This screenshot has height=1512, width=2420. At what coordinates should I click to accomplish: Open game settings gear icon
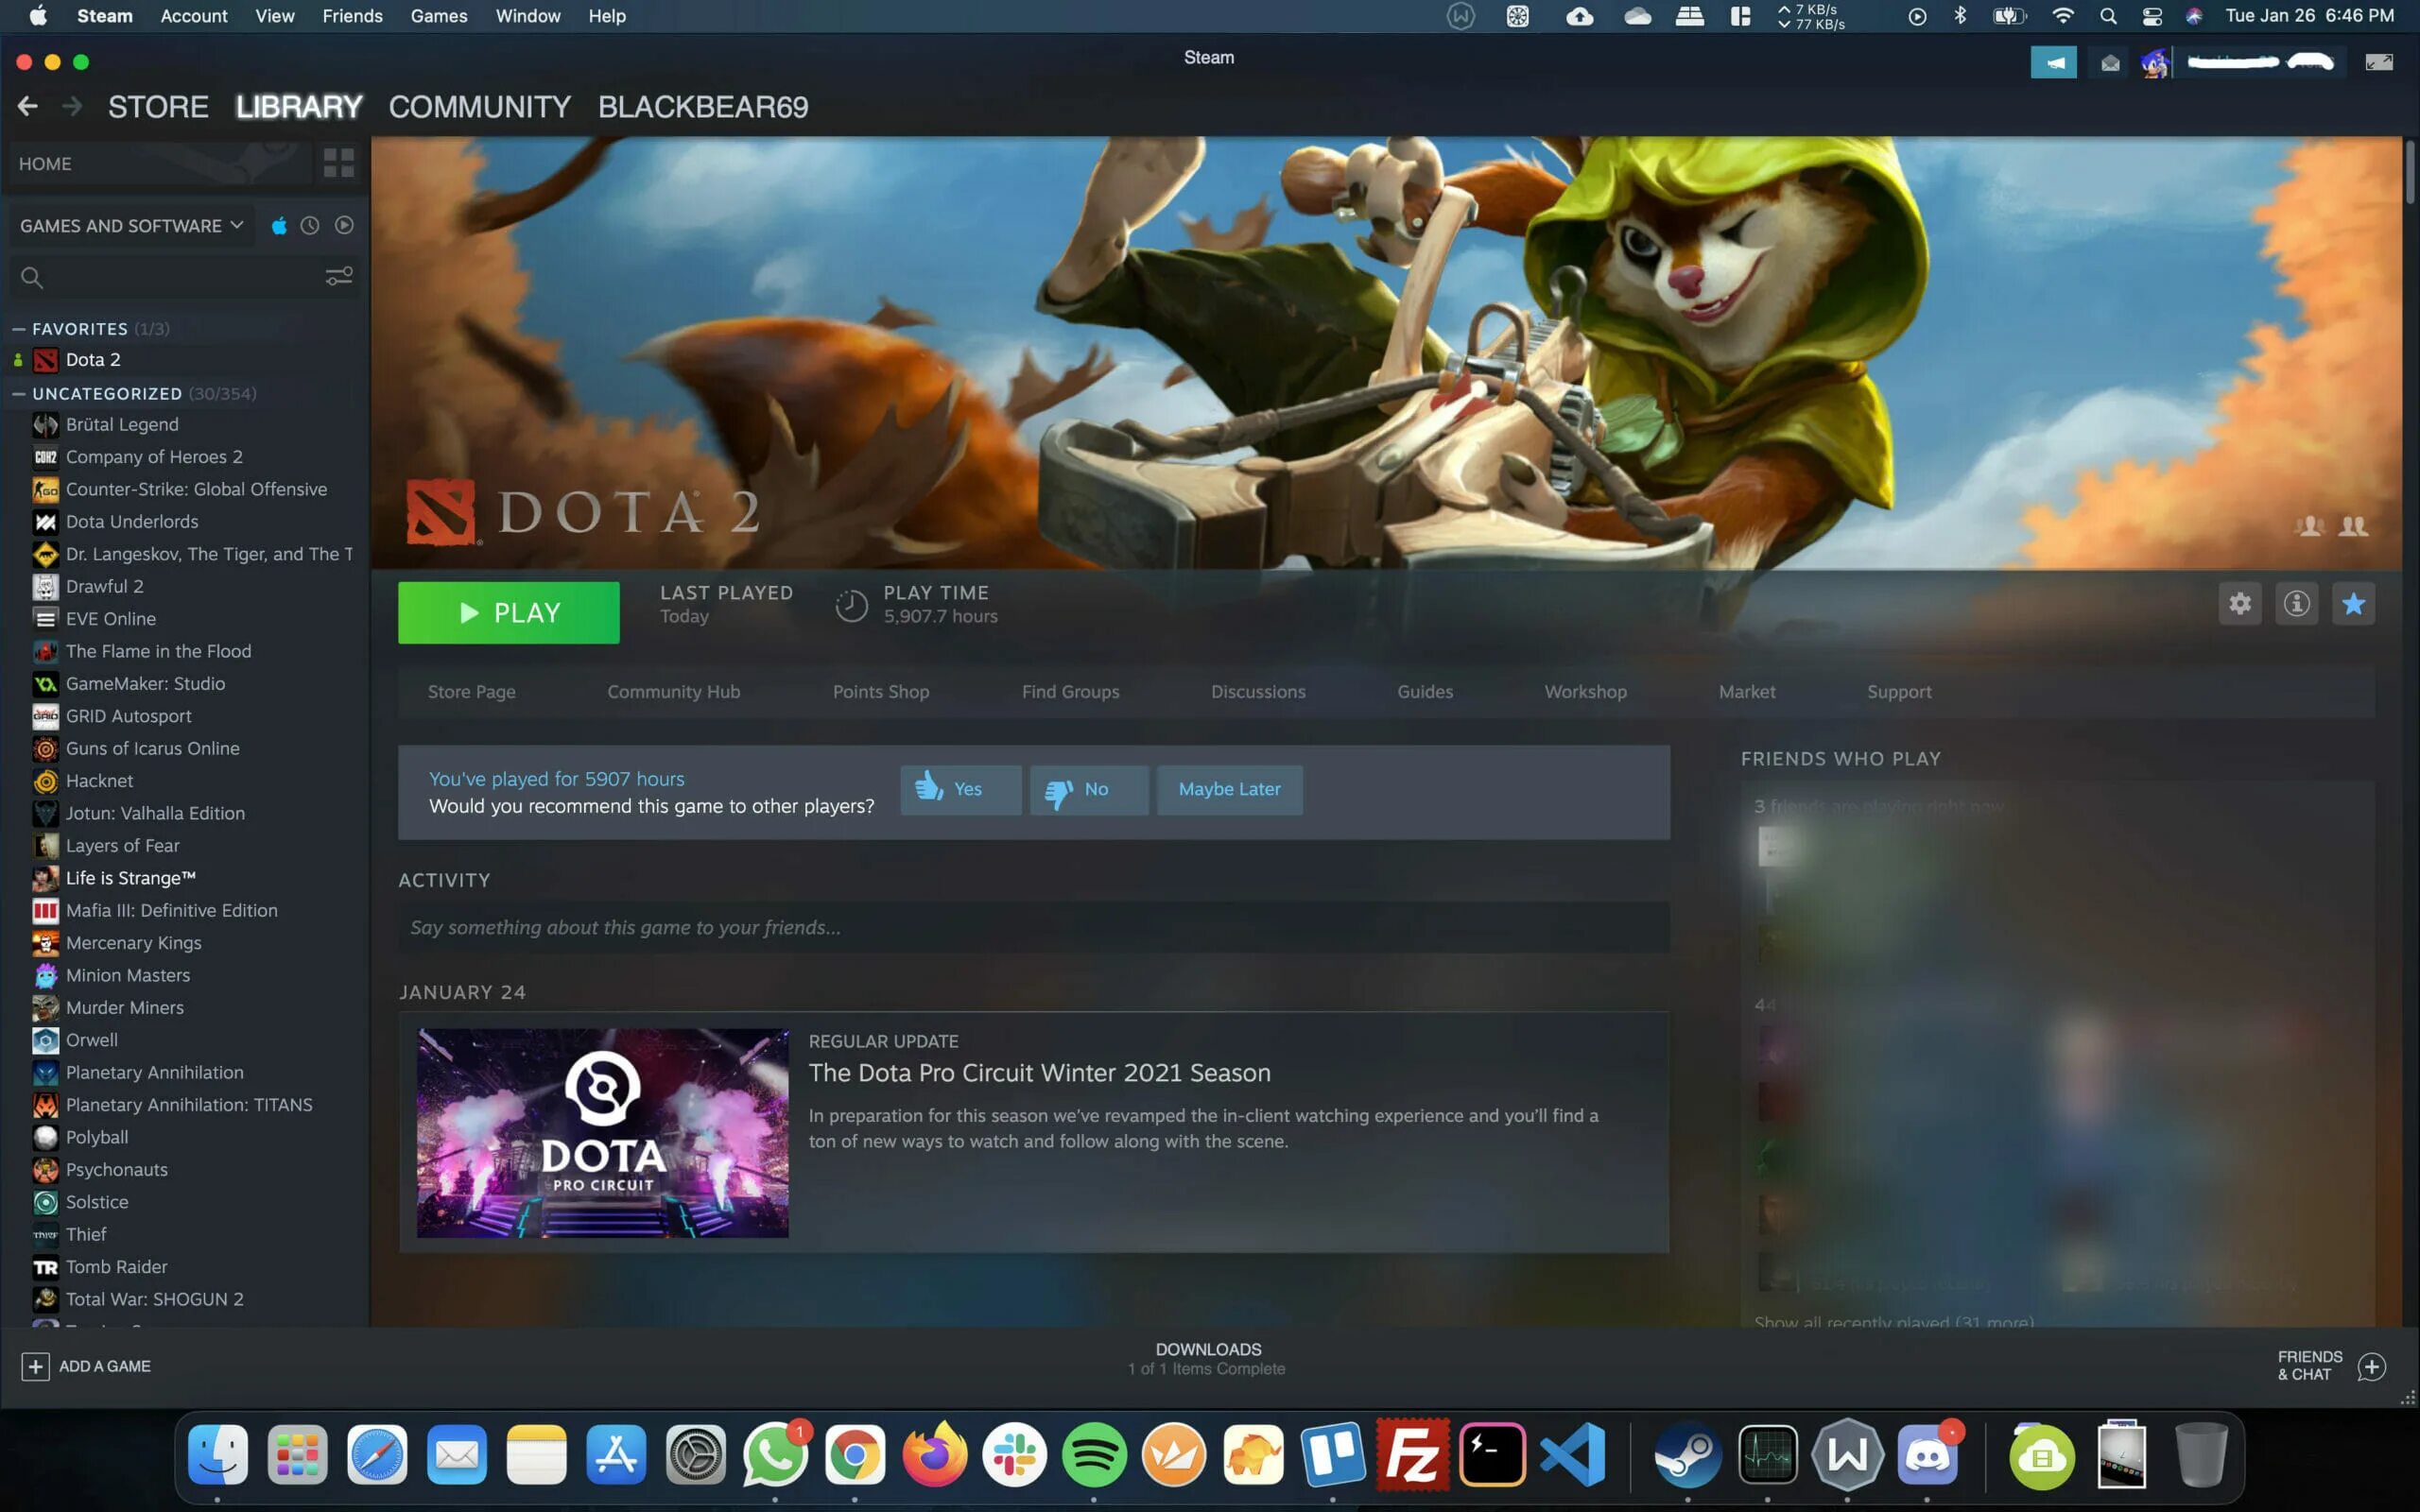click(x=2239, y=603)
